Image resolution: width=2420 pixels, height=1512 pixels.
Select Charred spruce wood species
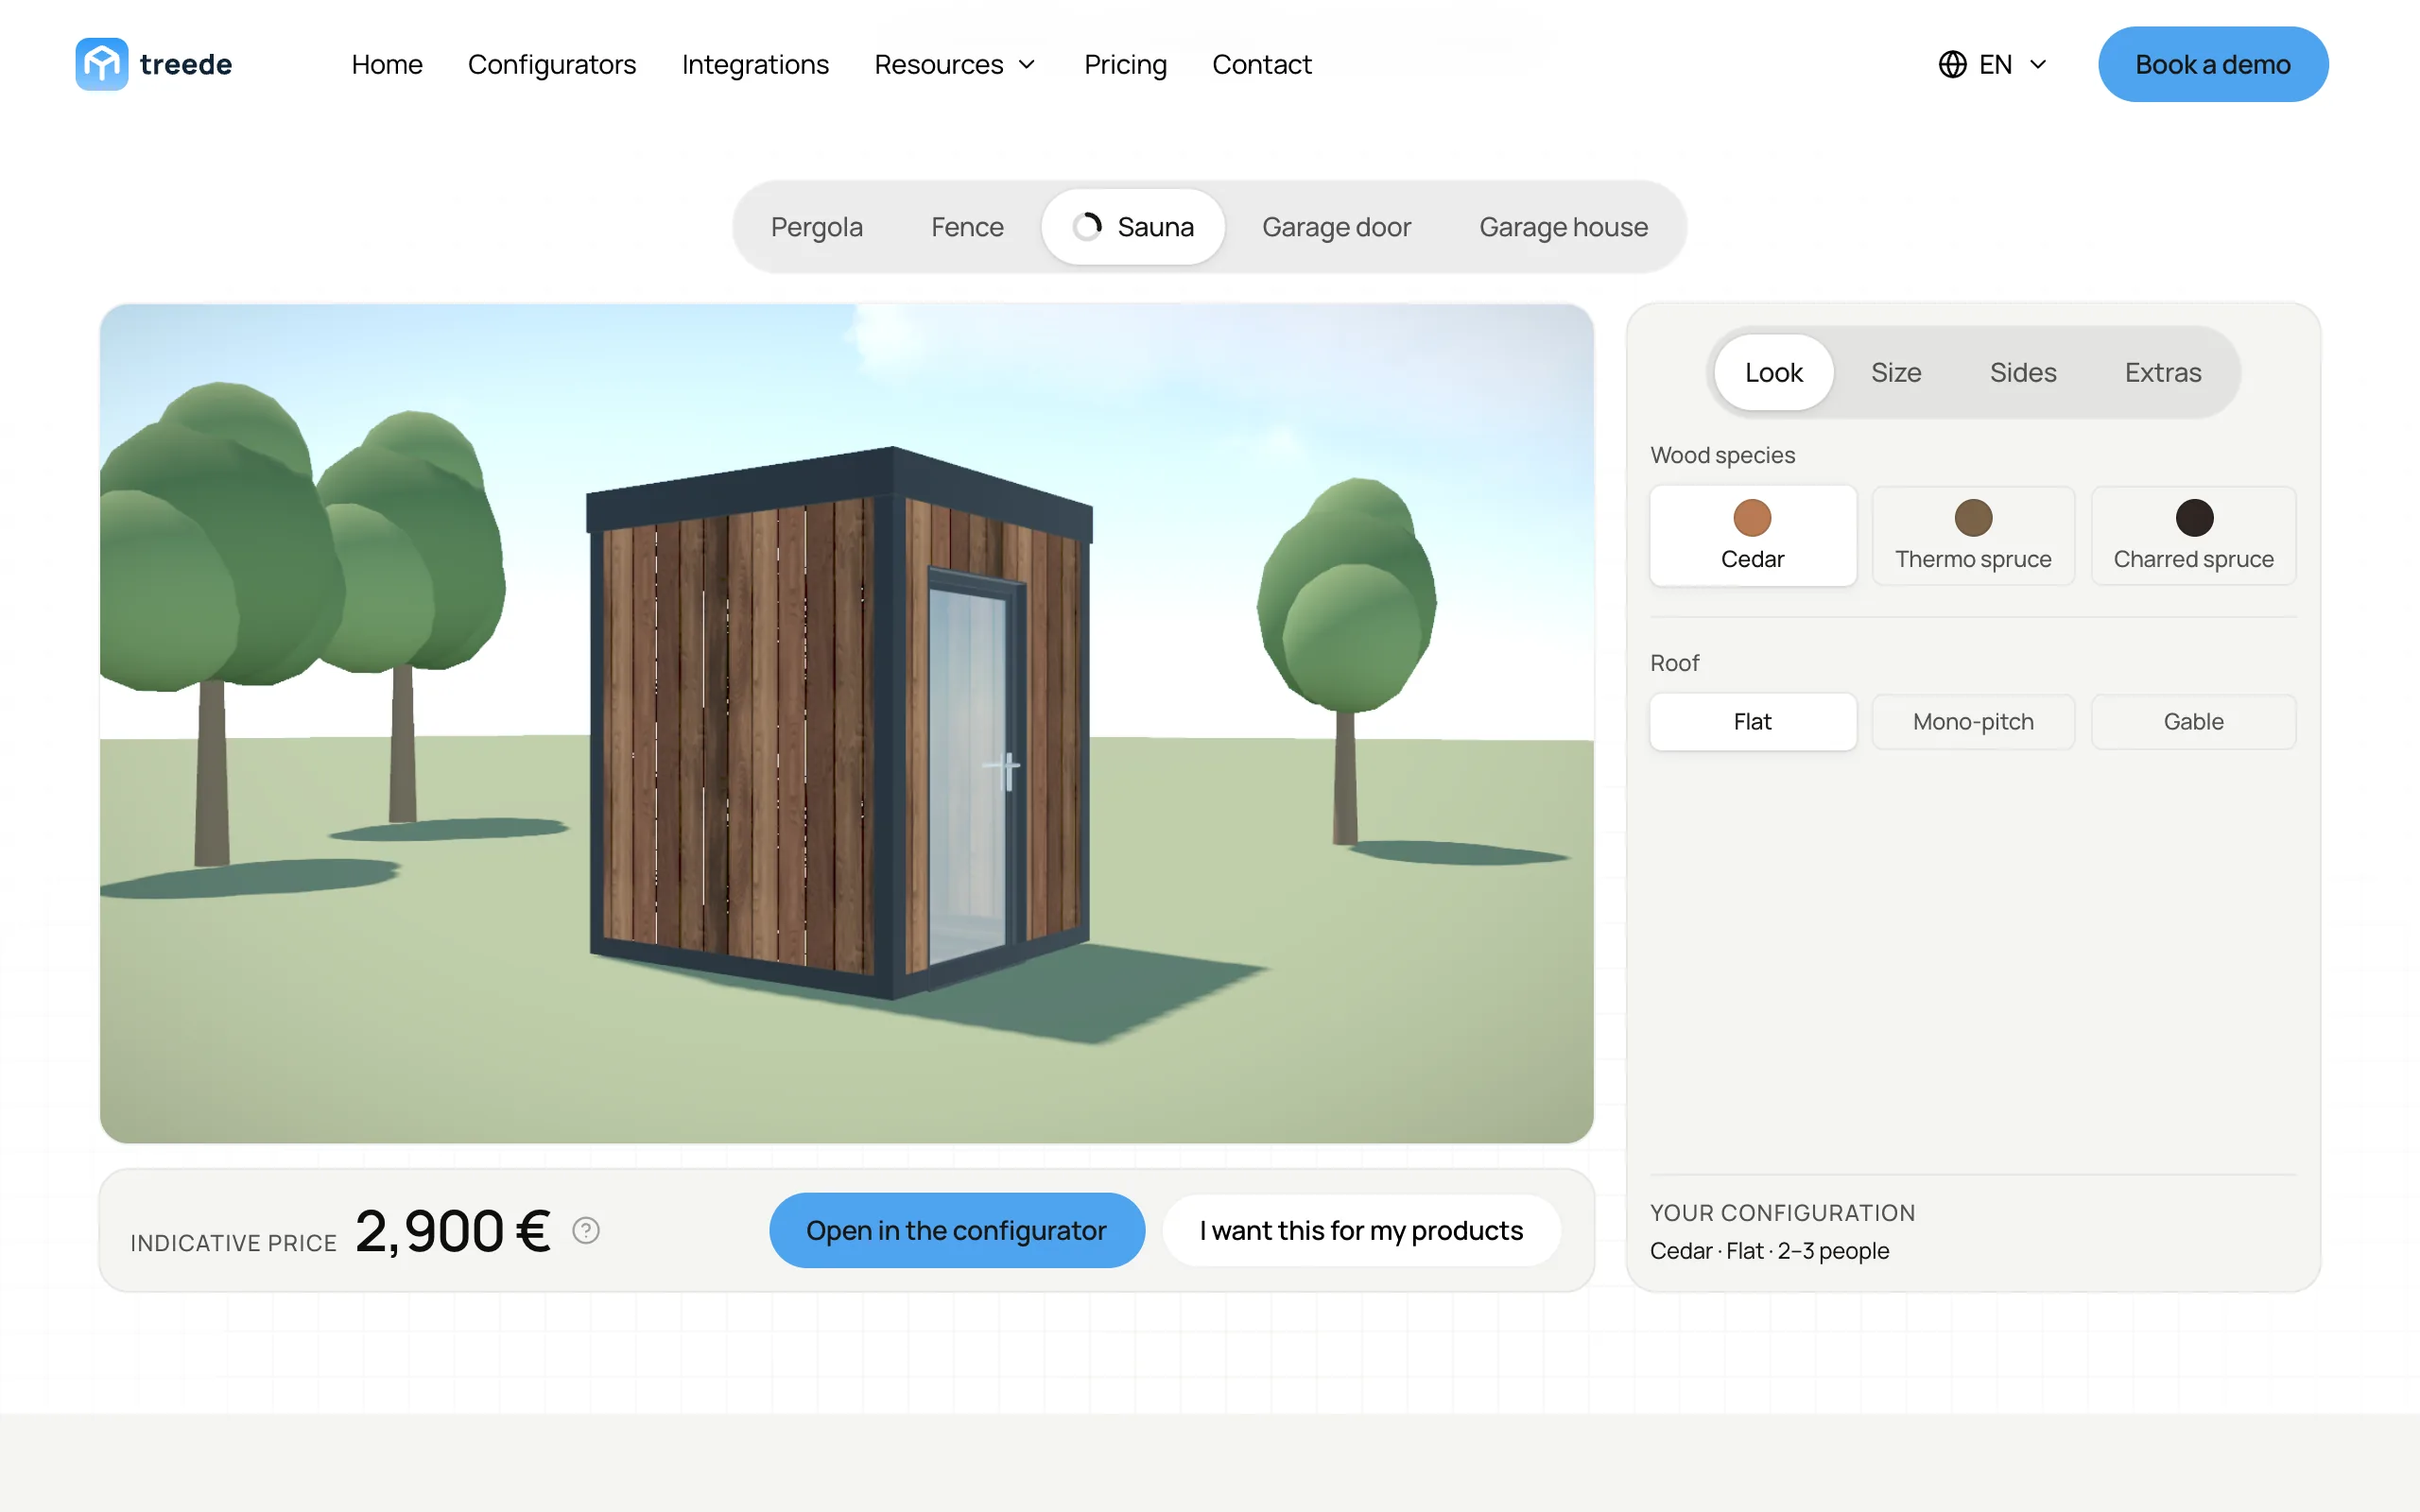click(x=2194, y=536)
